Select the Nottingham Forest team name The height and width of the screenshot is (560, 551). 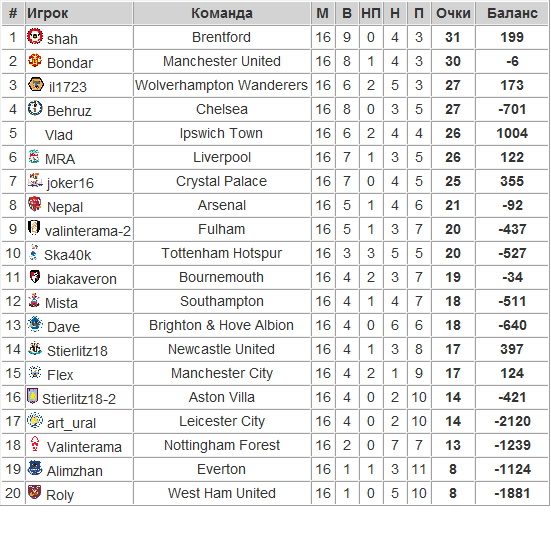tap(222, 445)
